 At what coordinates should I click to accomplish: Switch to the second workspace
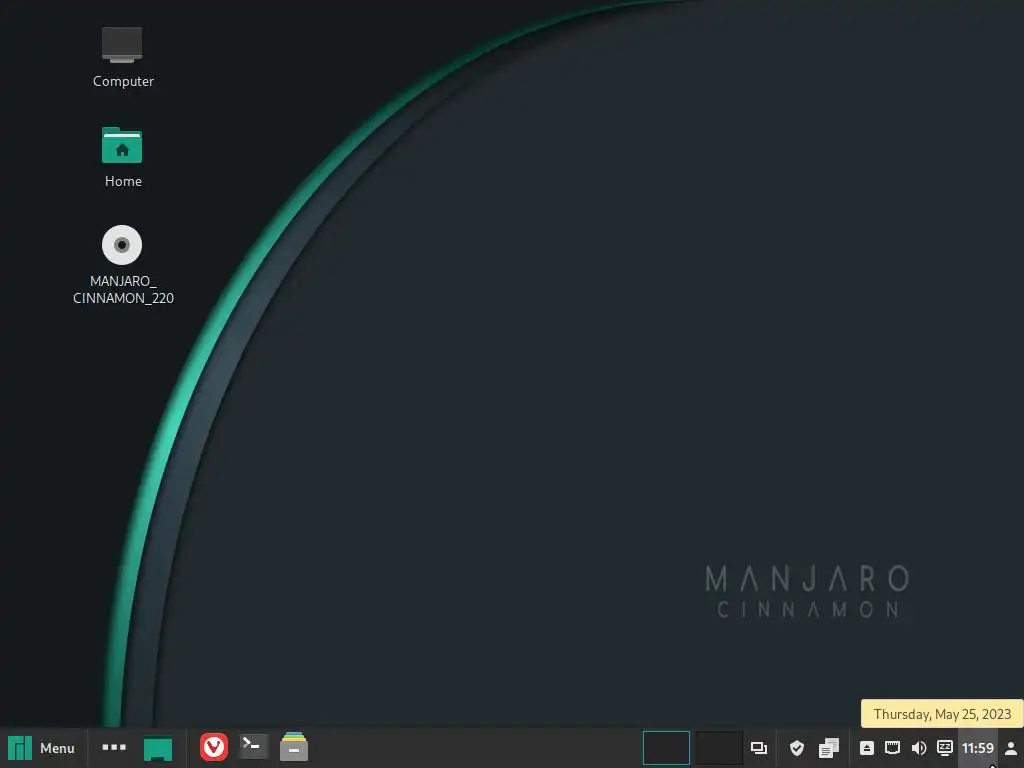[719, 748]
